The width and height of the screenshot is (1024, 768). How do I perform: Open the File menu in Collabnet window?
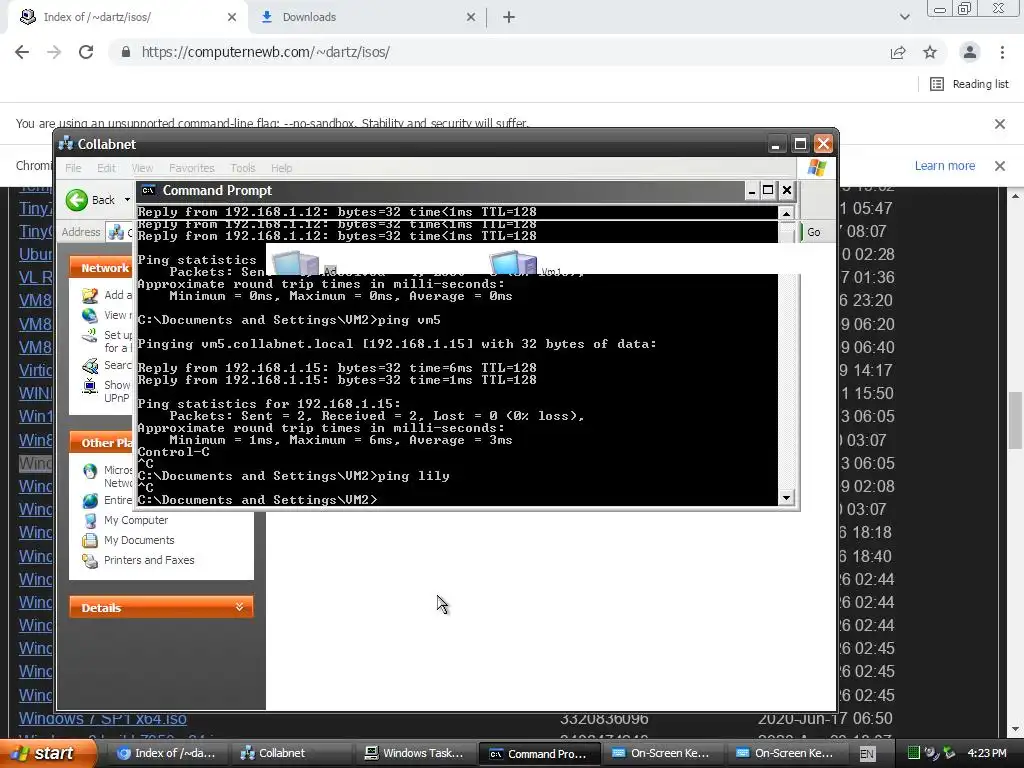tap(73, 168)
